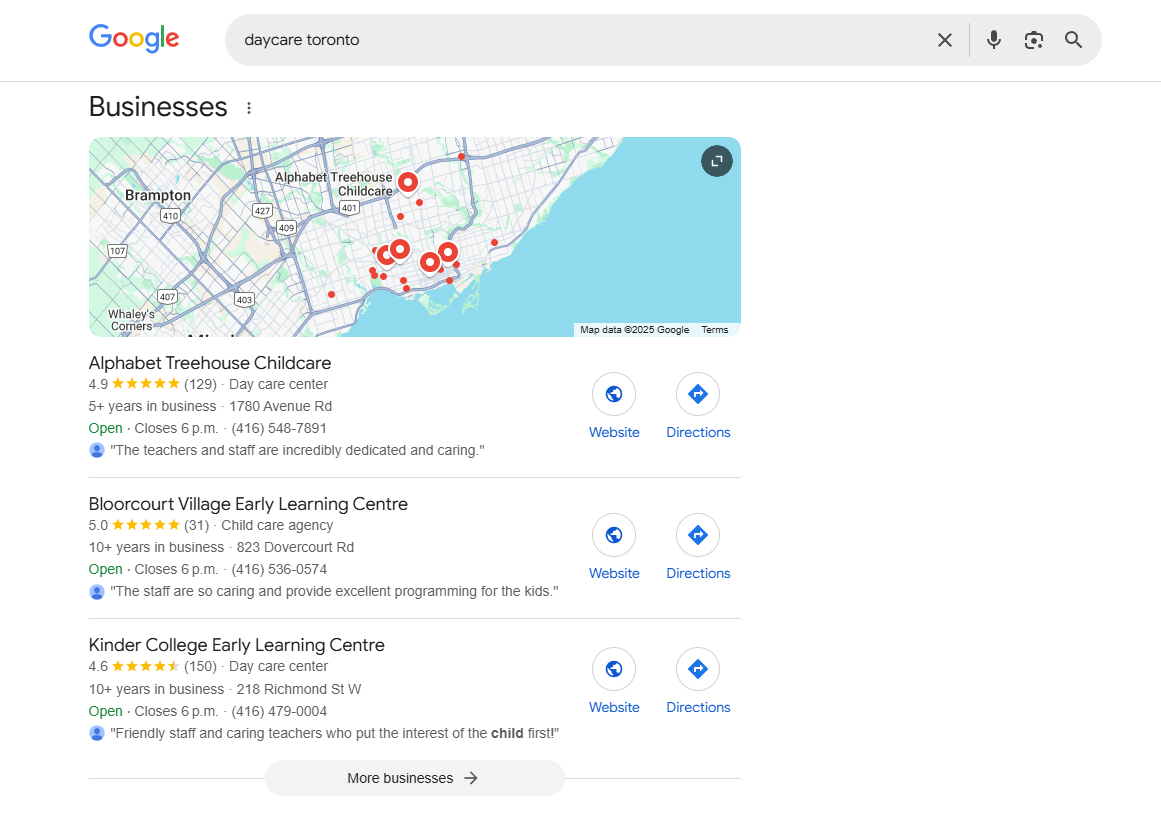The height and width of the screenshot is (816, 1161).
Task: Open Kinder College's website via globe icon
Action: (614, 669)
